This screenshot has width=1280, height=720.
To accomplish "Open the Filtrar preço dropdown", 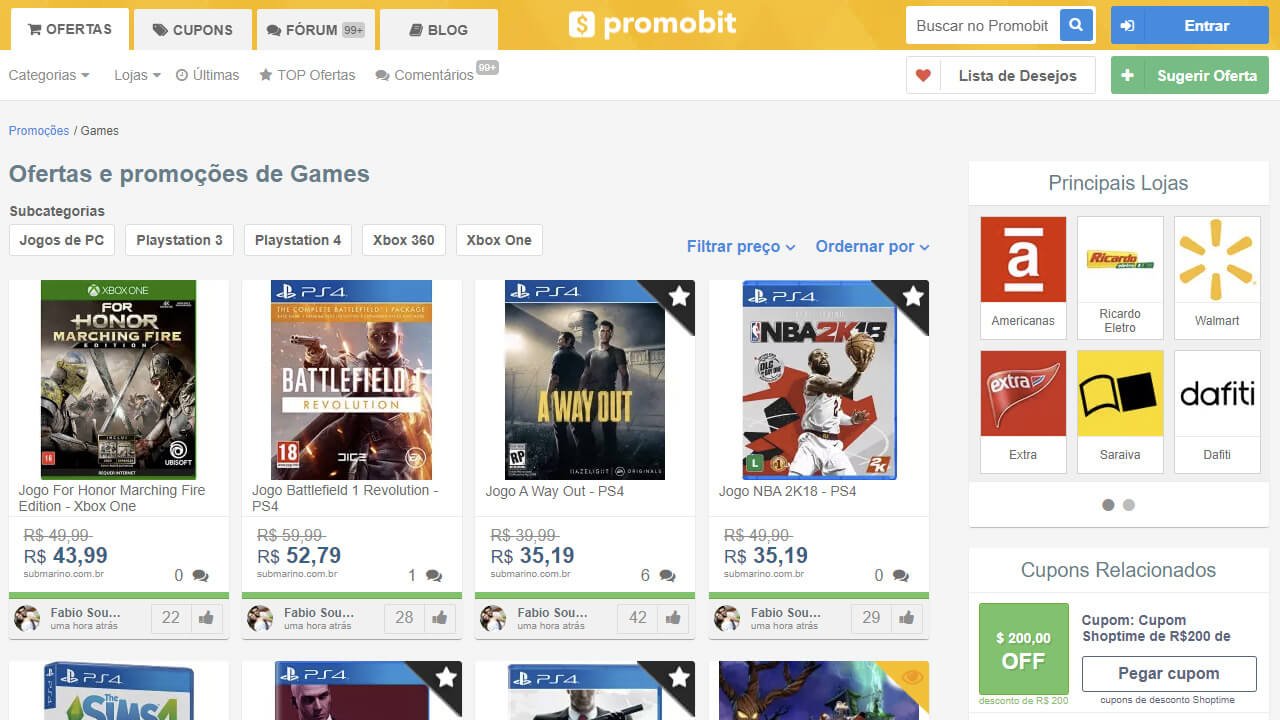I will click(741, 247).
